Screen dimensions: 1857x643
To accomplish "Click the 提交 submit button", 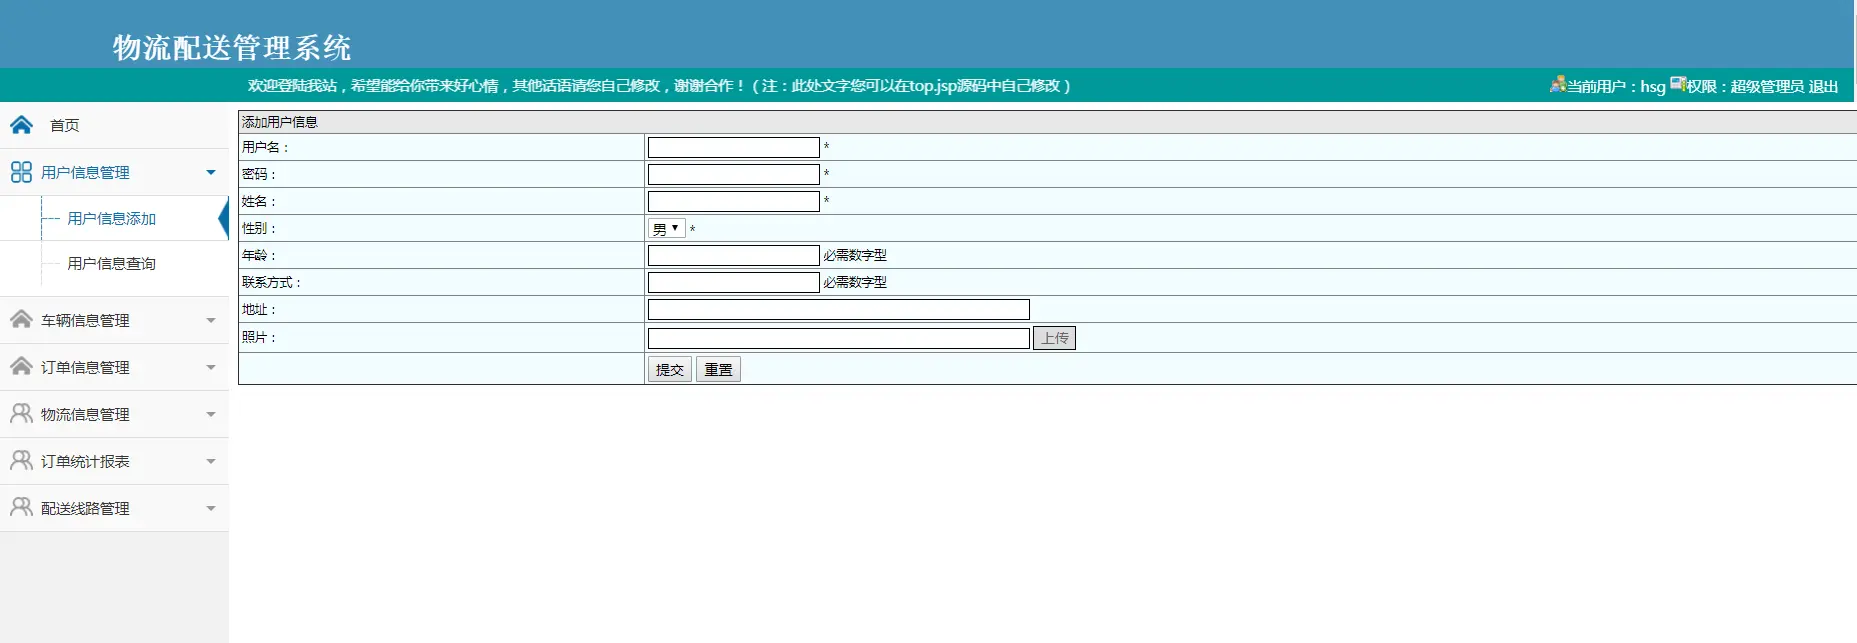I will pyautogui.click(x=670, y=370).
